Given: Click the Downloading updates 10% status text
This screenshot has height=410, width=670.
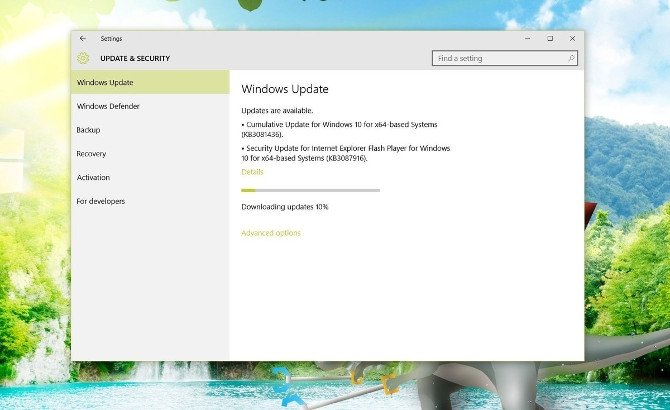Looking at the screenshot, I should (x=285, y=207).
